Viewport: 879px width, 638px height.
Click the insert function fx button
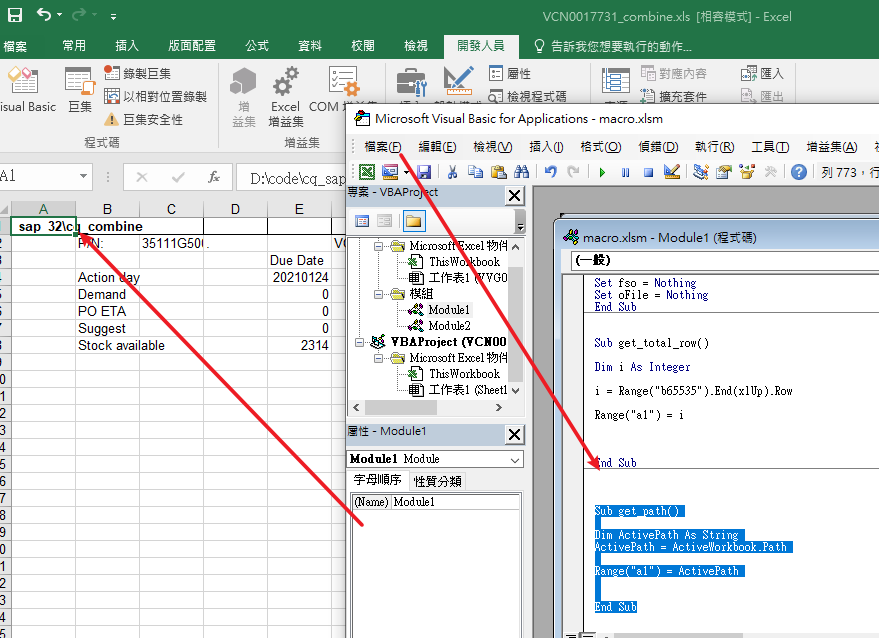click(214, 177)
